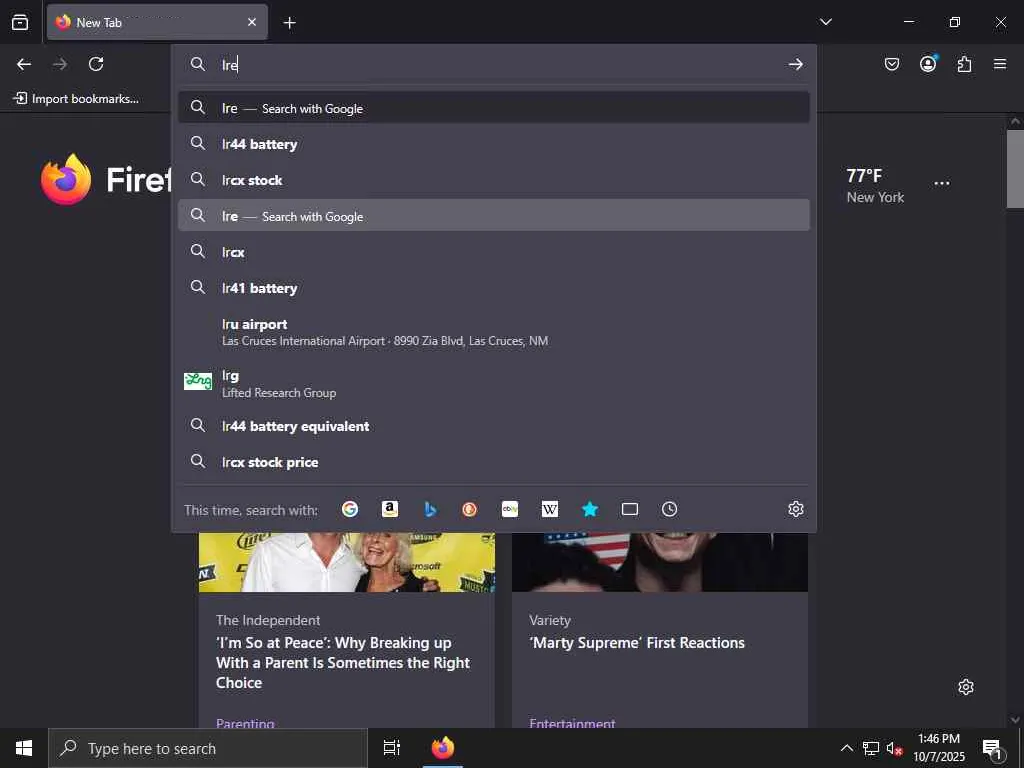This screenshot has height=768, width=1024.
Task: Show hidden system tray icons chevron
Action: coord(846,748)
